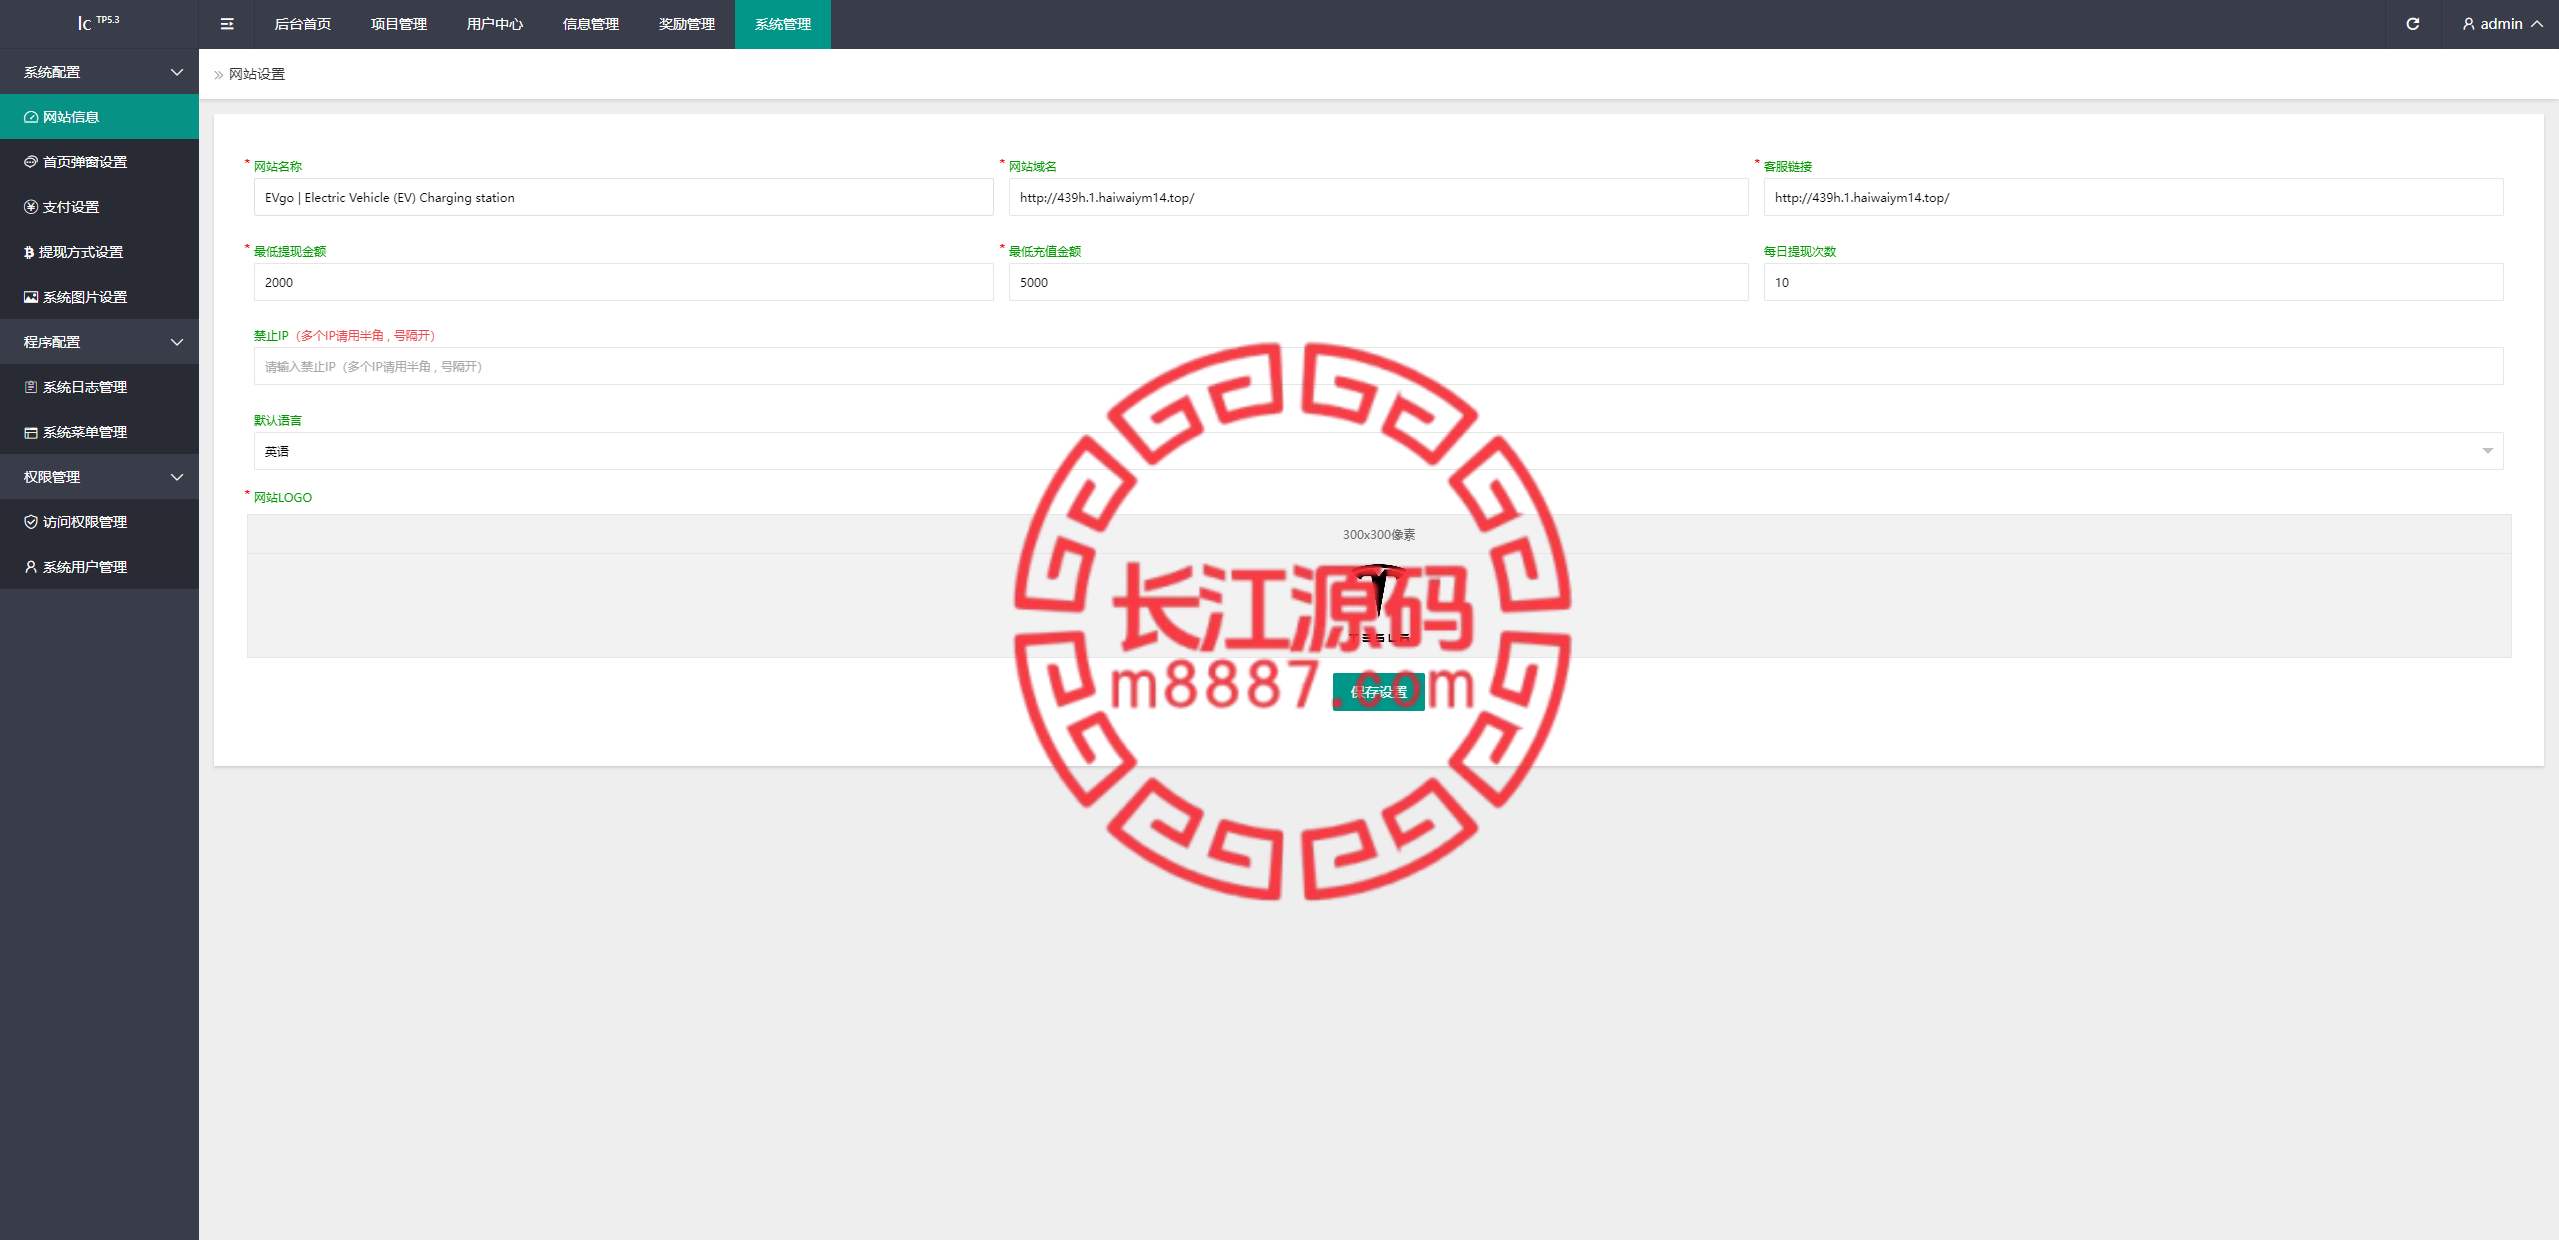The height and width of the screenshot is (1240, 2559).
Task: Click the 最低充值金额 field with 5000
Action: pos(1378,282)
